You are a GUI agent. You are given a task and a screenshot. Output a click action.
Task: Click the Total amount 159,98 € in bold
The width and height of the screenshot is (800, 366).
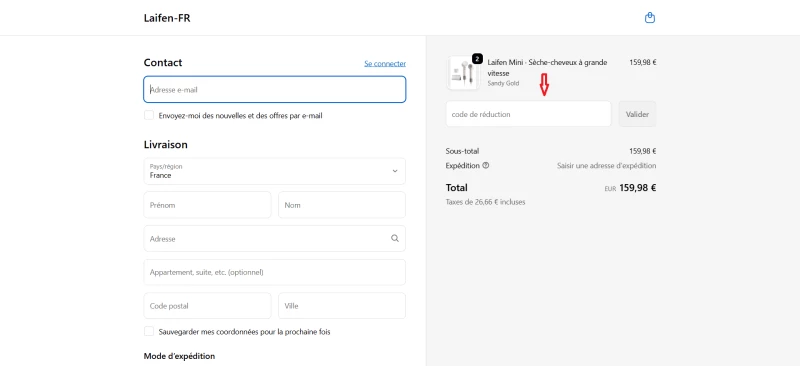tap(638, 187)
